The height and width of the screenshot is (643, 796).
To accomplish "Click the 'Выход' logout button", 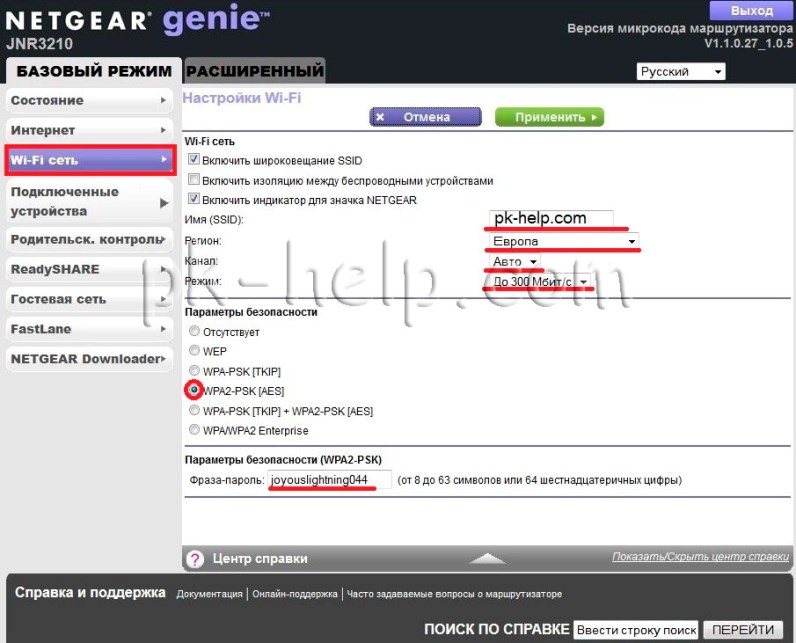I will (x=751, y=11).
